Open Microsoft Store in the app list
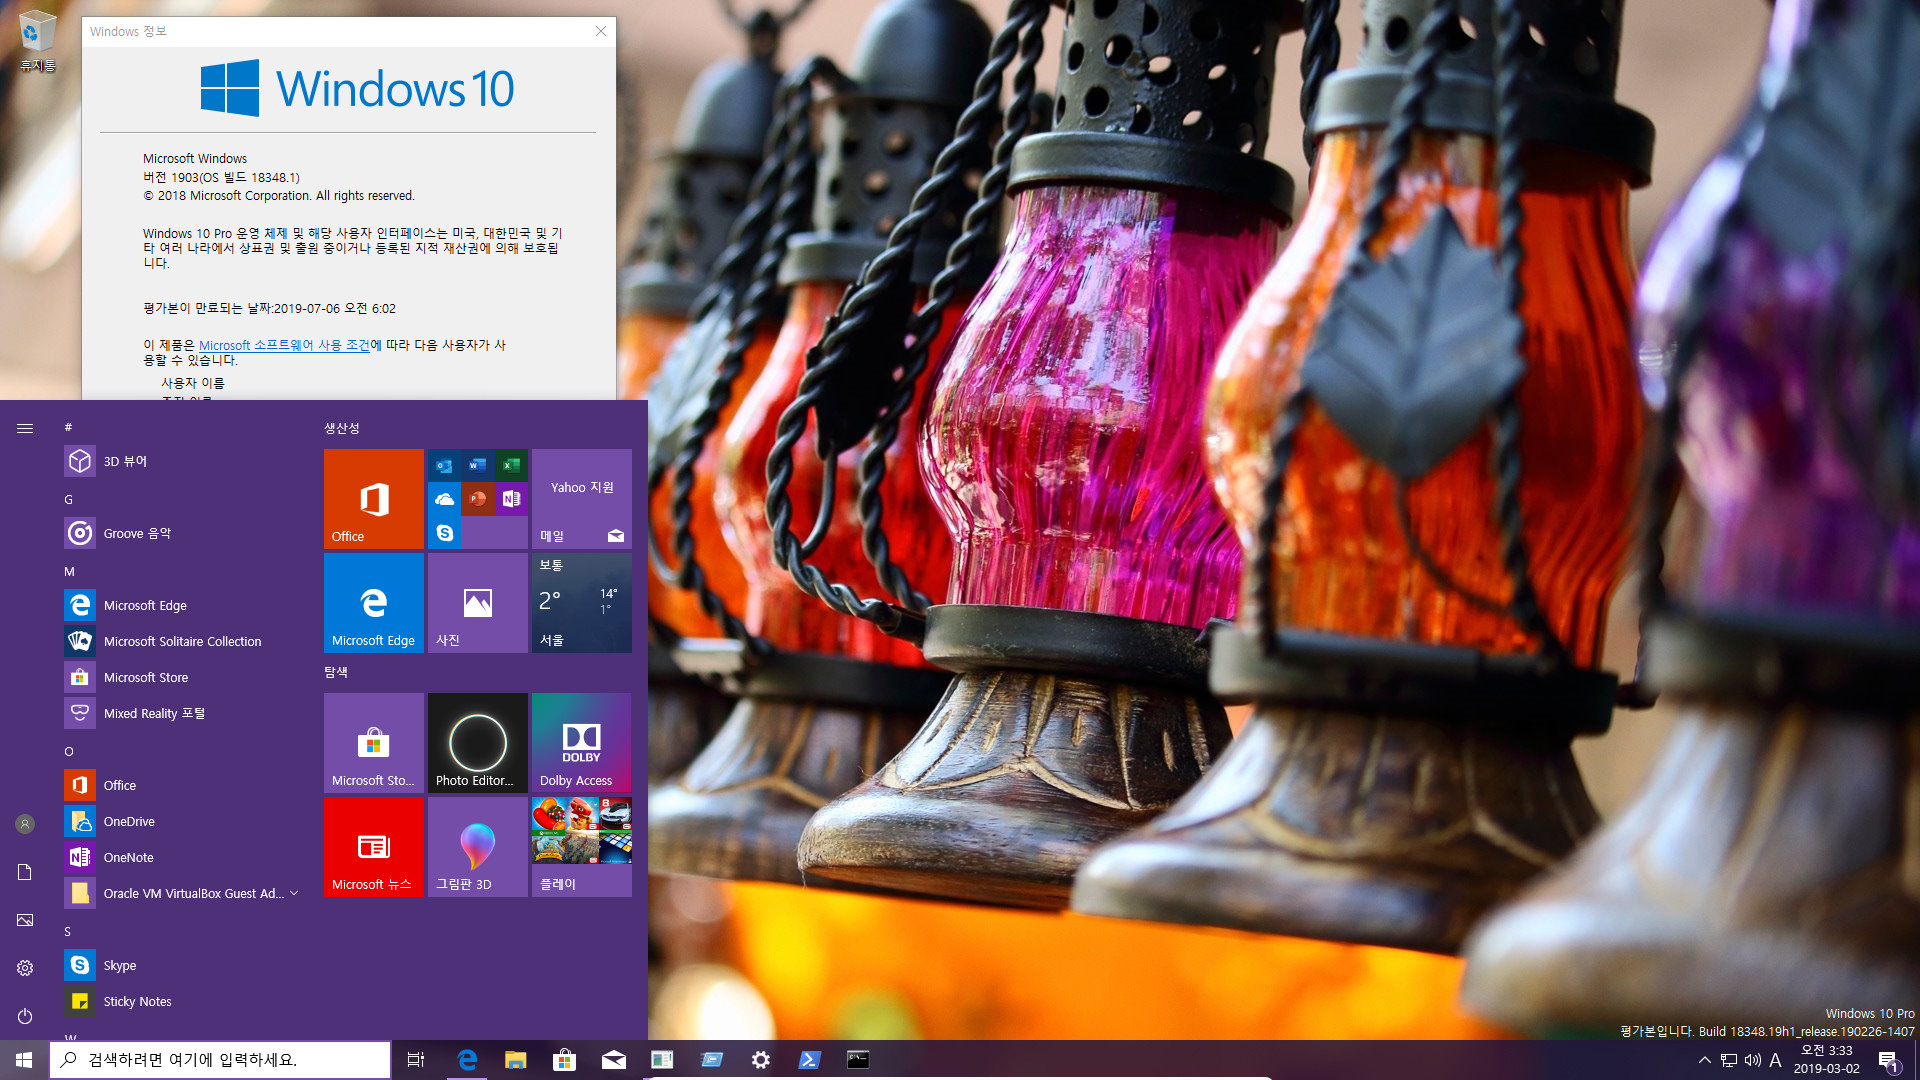This screenshot has height=1080, width=1920. (180, 677)
